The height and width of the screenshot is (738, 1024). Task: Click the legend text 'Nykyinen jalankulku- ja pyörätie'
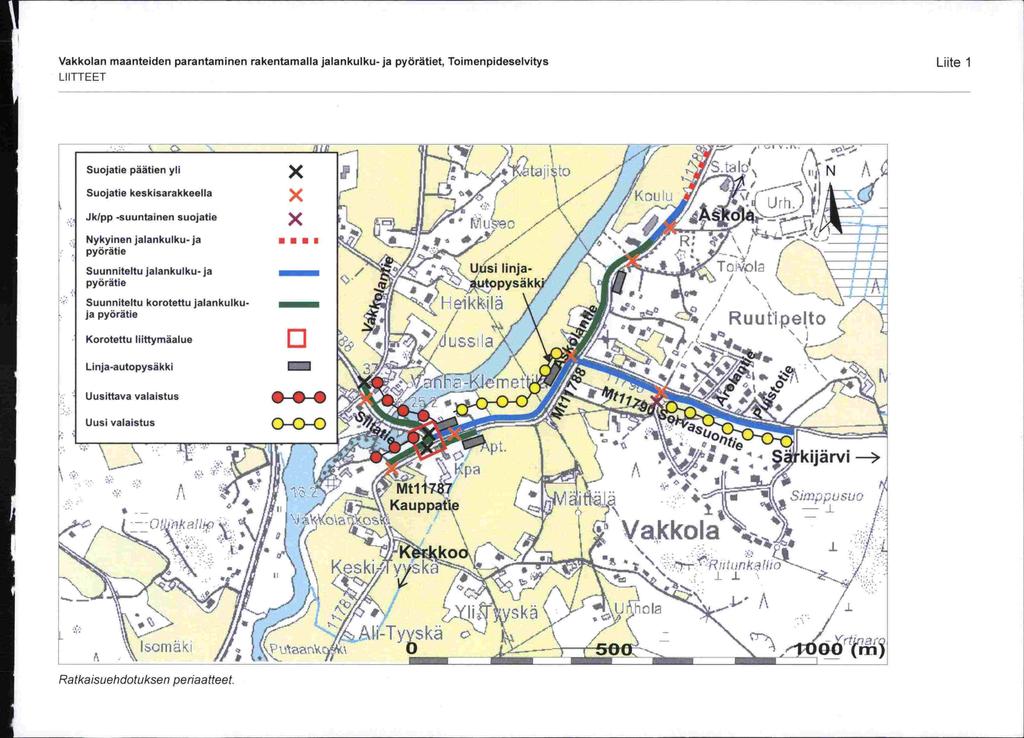144,245
